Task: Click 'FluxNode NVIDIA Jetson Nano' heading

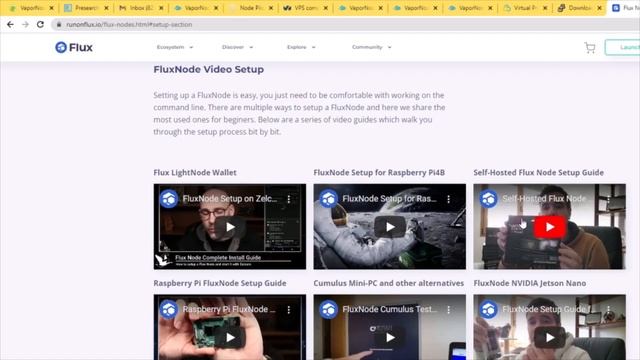Action: [x=530, y=283]
